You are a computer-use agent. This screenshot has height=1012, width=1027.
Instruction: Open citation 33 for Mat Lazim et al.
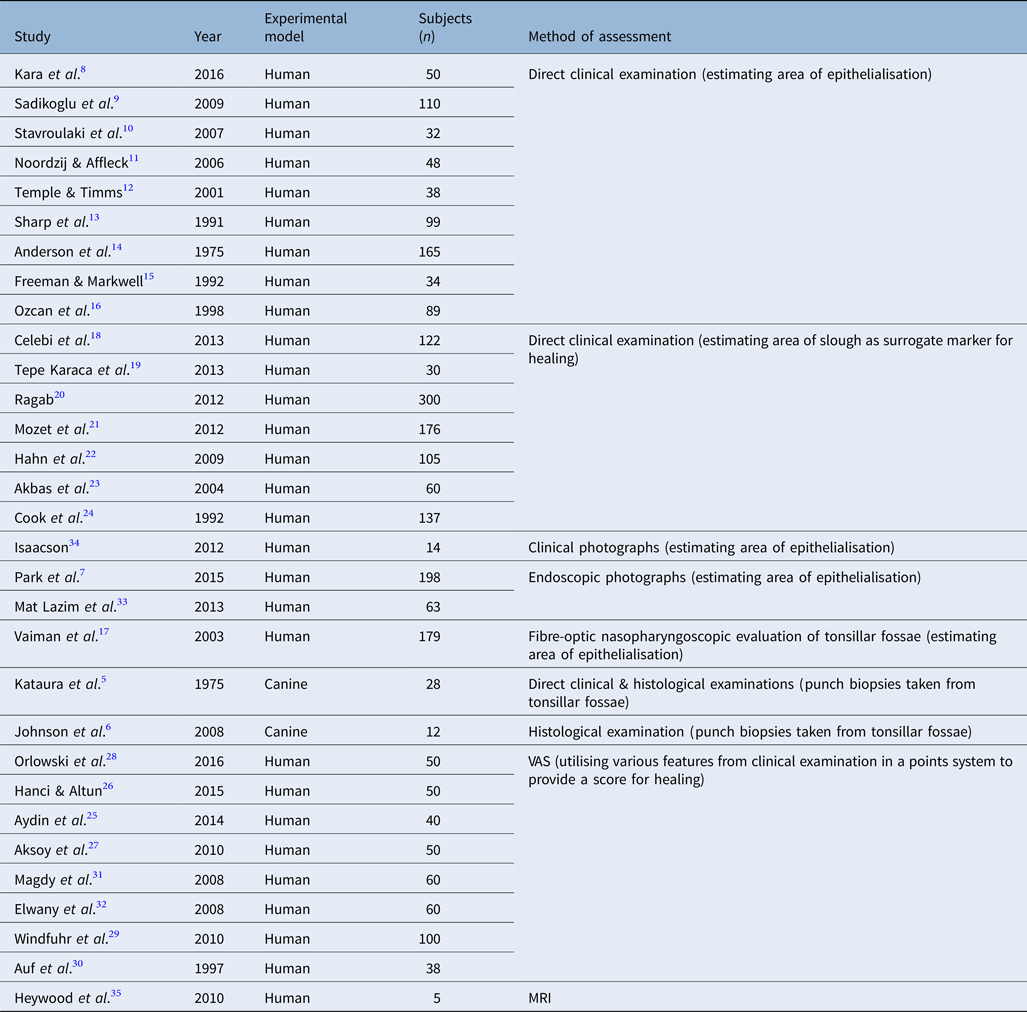pos(123,601)
